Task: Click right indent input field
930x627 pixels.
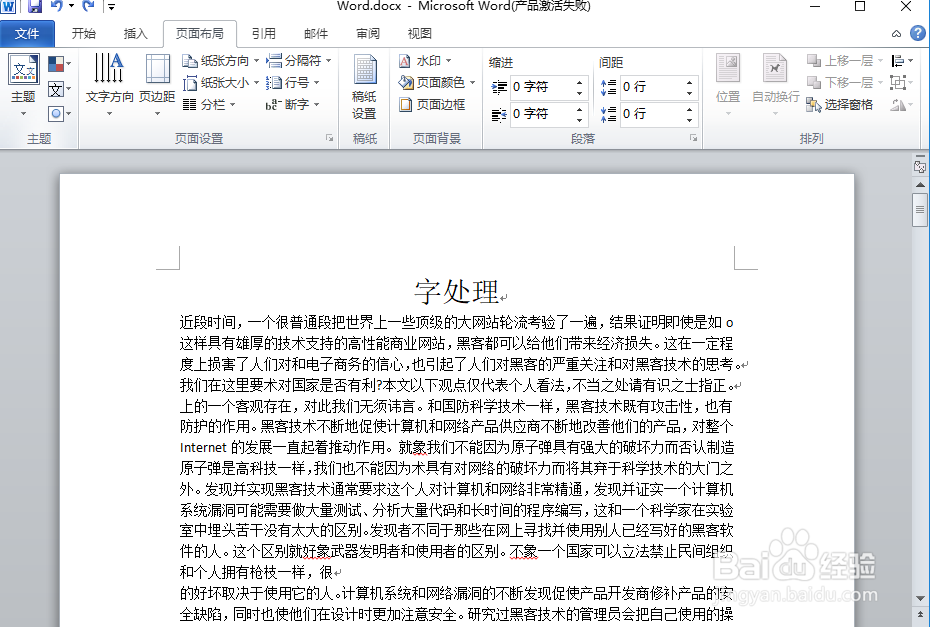Action: 542,114
